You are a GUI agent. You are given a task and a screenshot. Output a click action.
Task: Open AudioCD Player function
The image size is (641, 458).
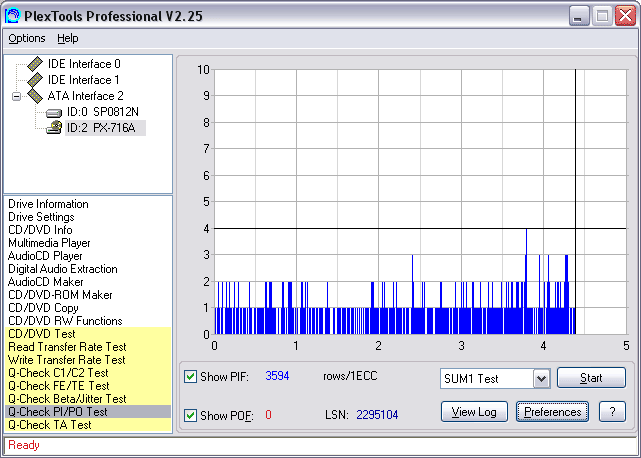tap(45, 256)
